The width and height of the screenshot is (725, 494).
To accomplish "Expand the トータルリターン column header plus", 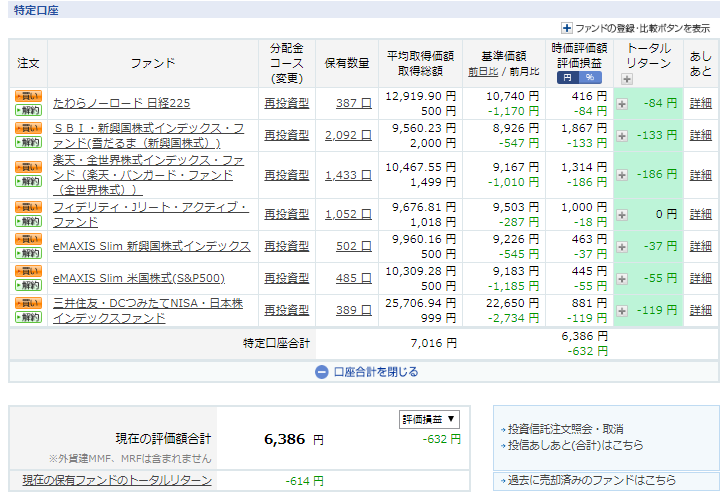I will tap(626, 78).
